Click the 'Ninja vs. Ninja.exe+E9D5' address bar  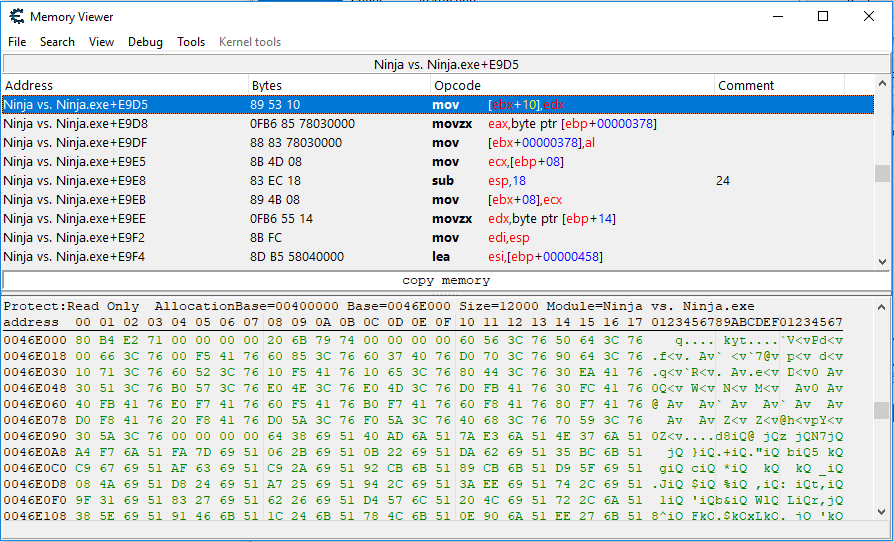click(x=446, y=64)
